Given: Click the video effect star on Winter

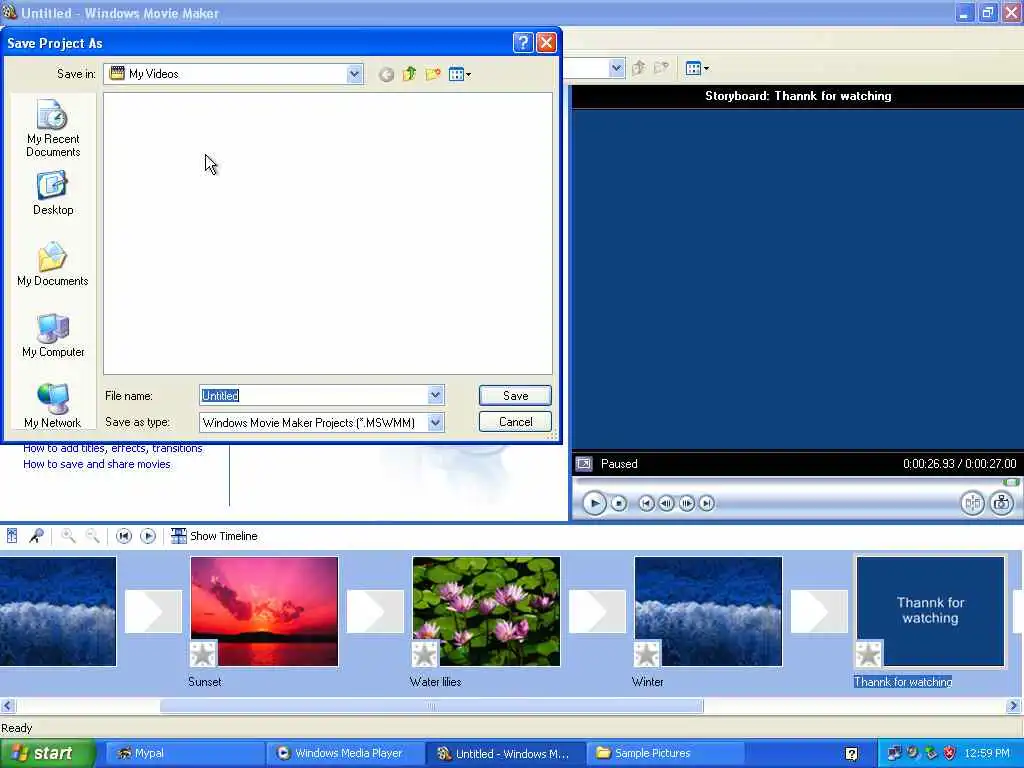Looking at the screenshot, I should [647, 654].
